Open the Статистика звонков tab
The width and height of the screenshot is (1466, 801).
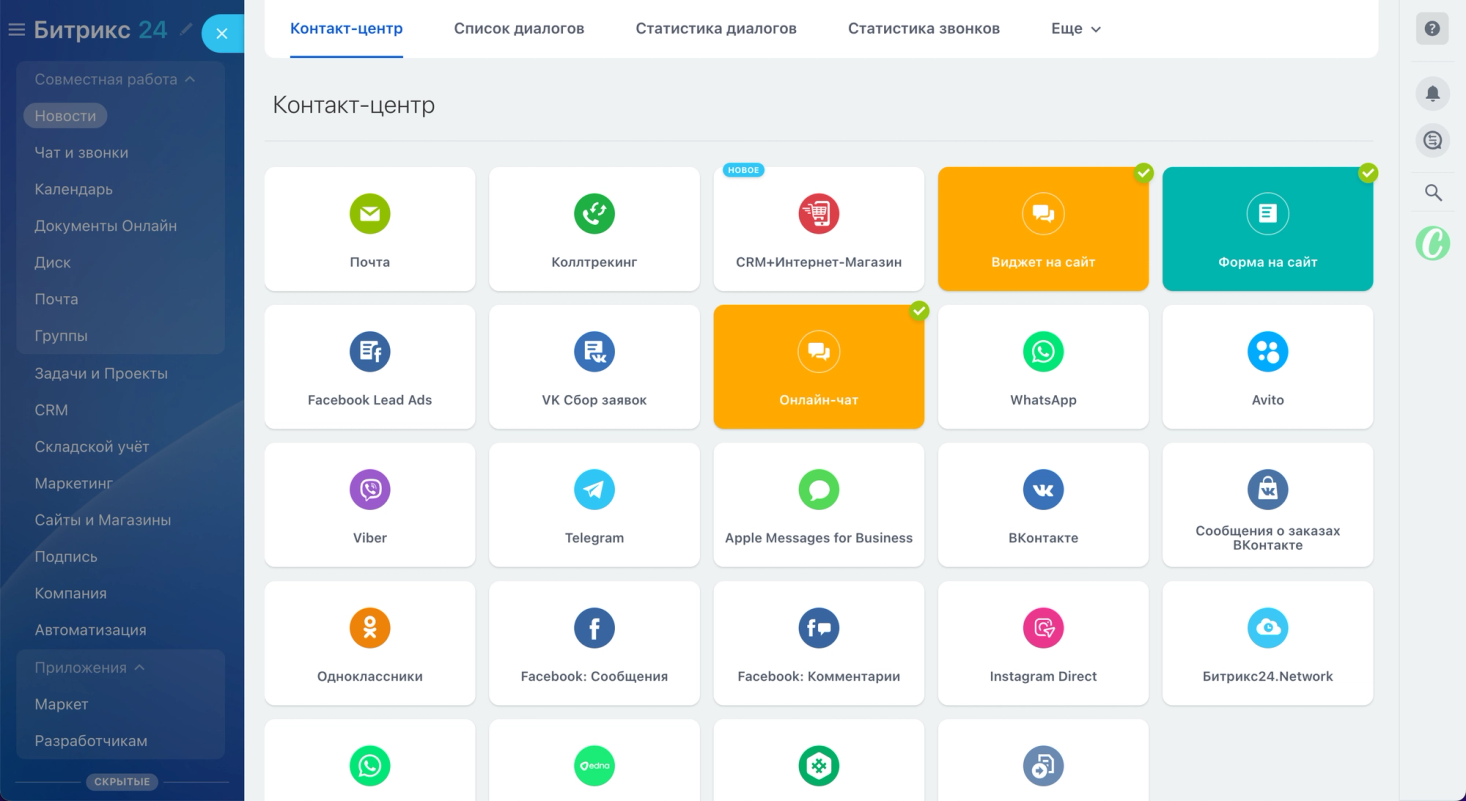924,29
